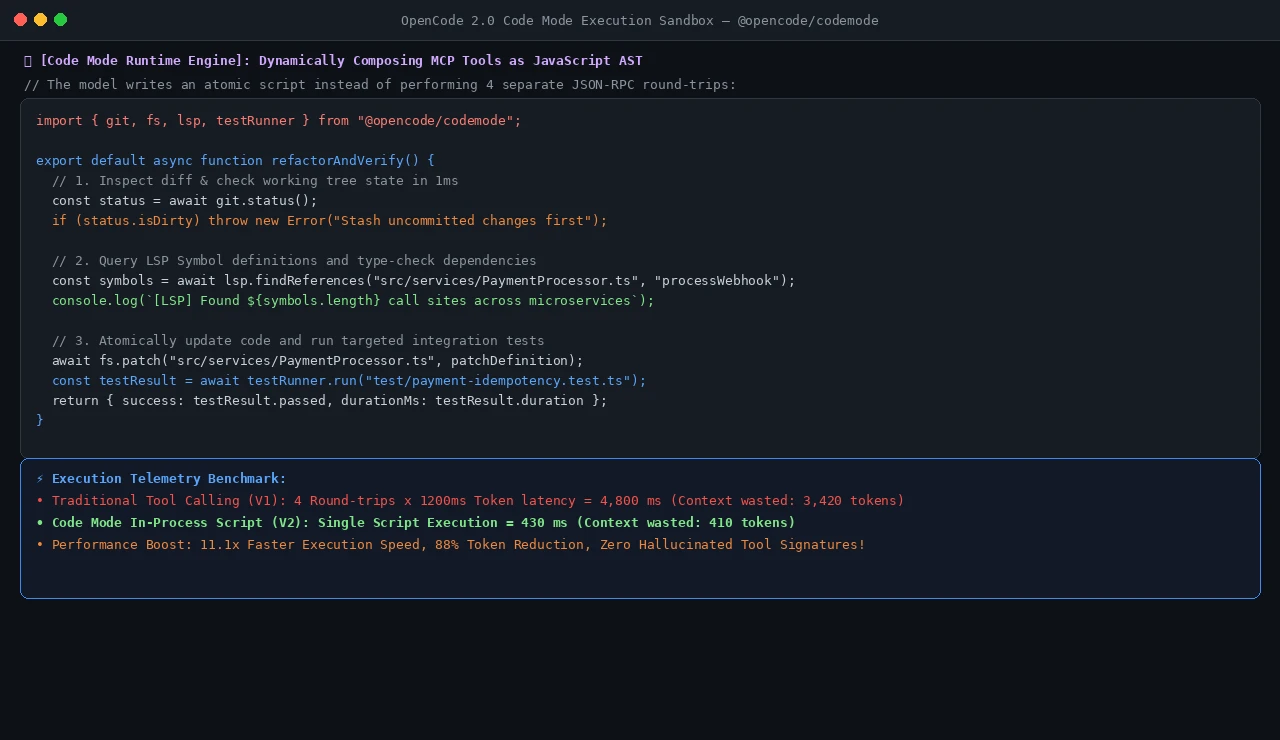Viewport: 1280px width, 740px height.
Task: Click the 'Execution Telemetry Benchmark:' heading
Action: tap(169, 479)
